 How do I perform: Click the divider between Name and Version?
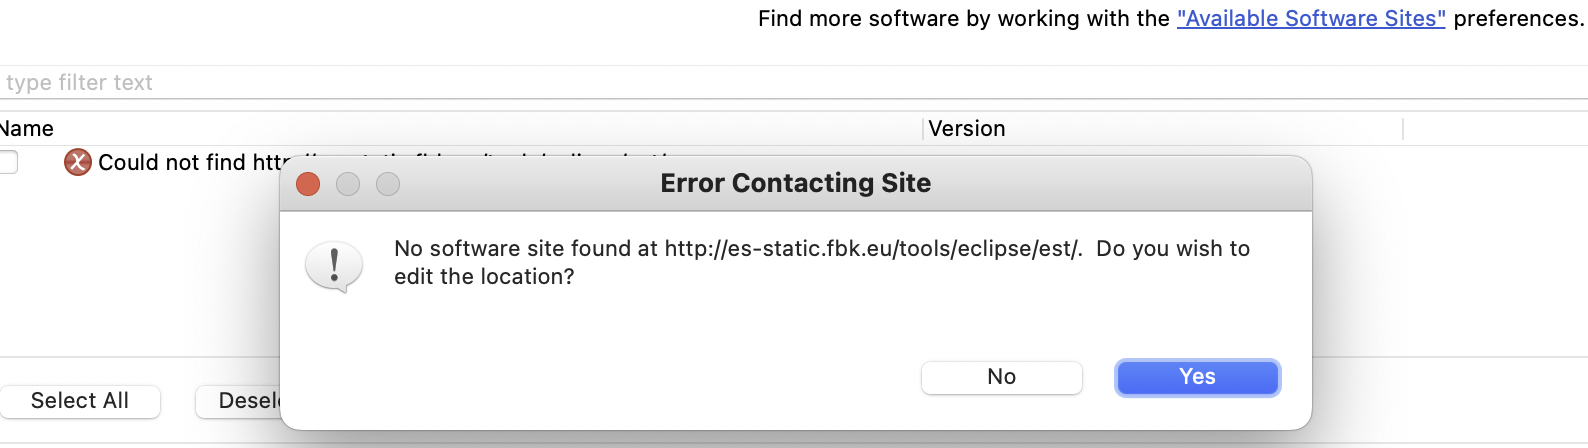point(923,129)
